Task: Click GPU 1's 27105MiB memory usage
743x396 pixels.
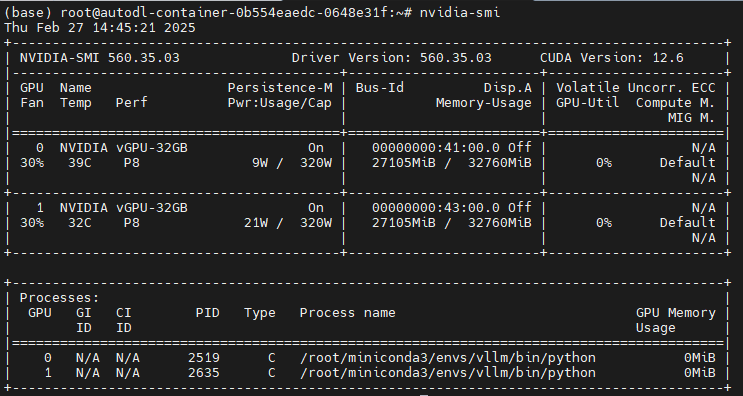Action: pos(404,223)
